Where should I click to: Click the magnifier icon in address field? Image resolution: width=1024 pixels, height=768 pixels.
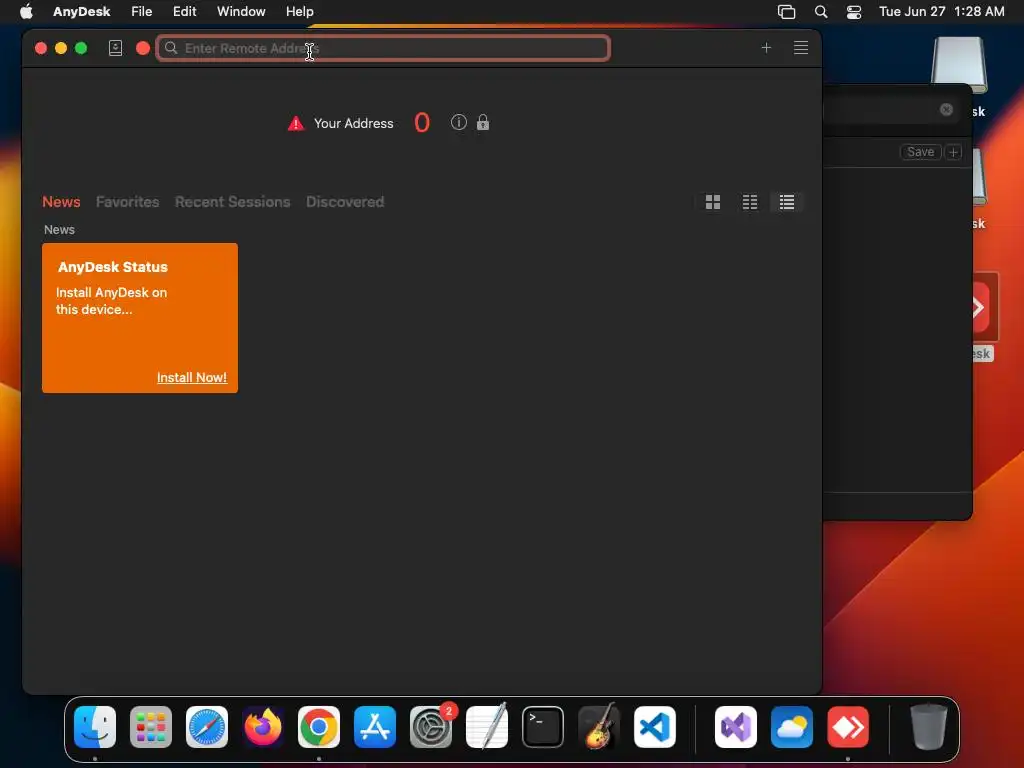(x=171, y=48)
